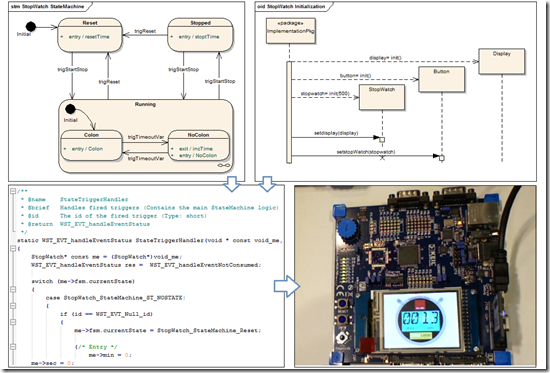This screenshot has width=550, height=373.
Task: Click the 'me->min = 0;' code line
Action: pos(110,355)
